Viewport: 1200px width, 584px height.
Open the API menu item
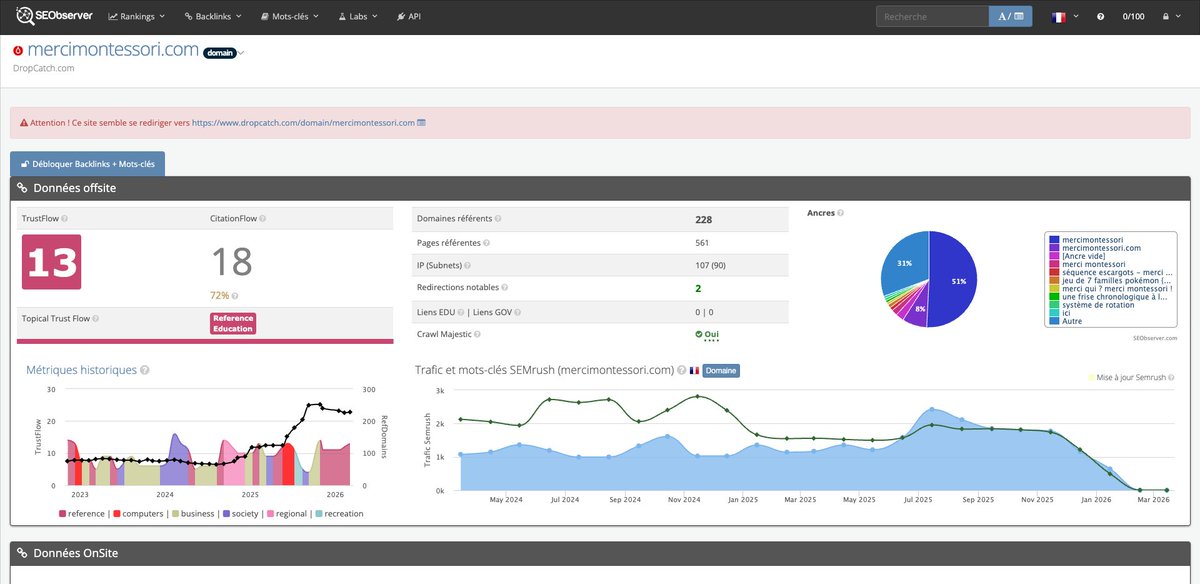pos(408,17)
